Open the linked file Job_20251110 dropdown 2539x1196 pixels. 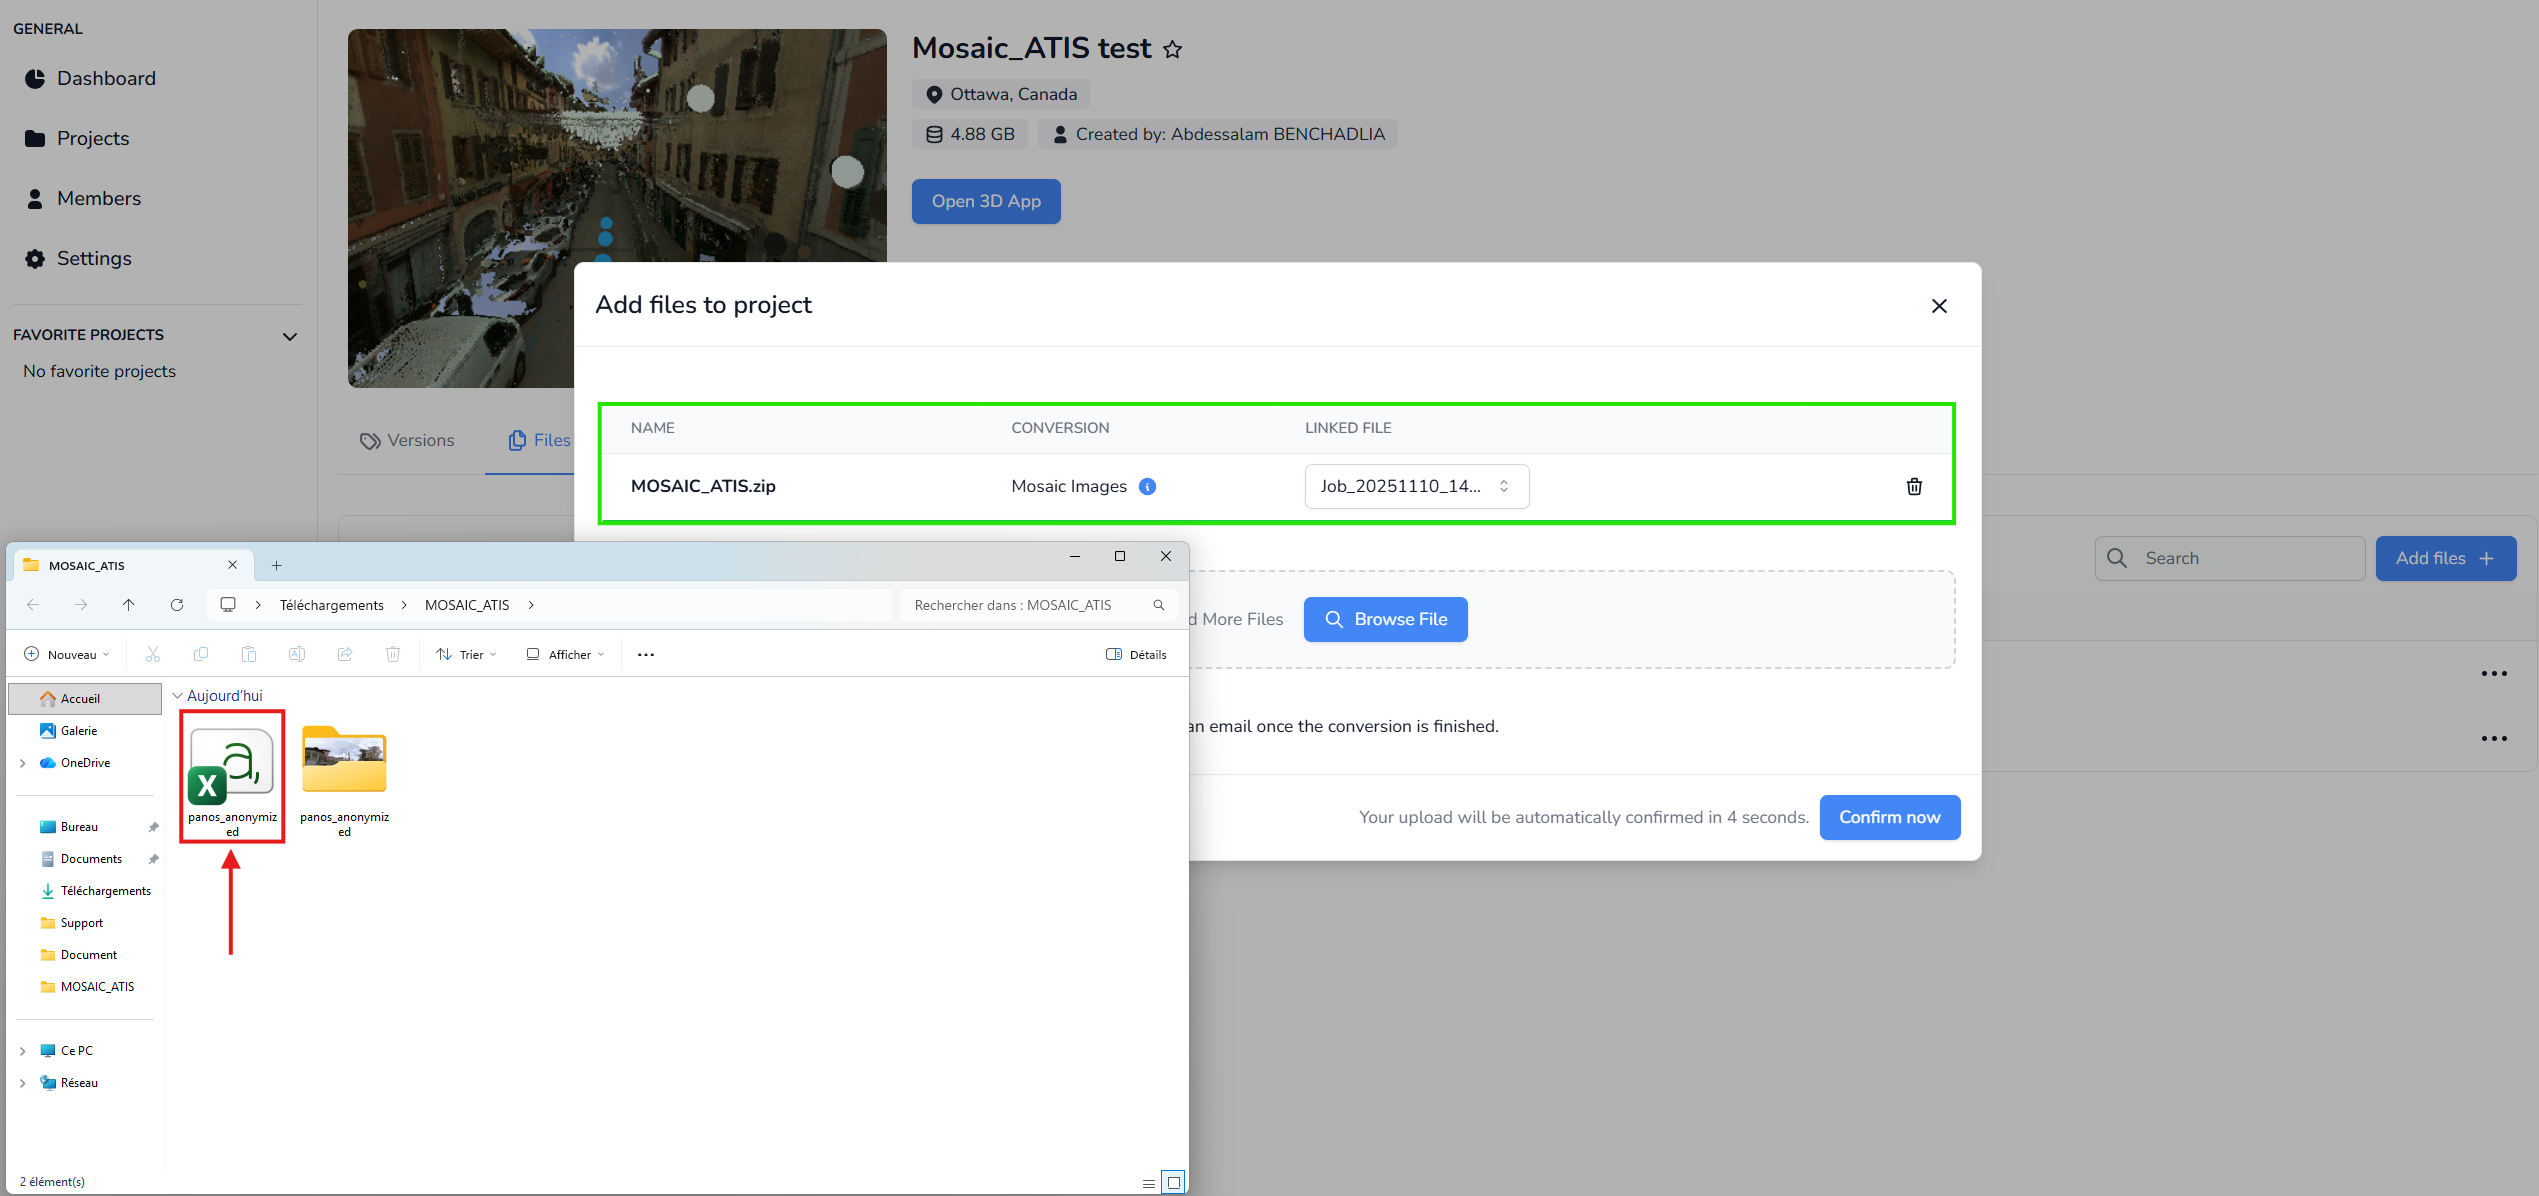(1415, 486)
